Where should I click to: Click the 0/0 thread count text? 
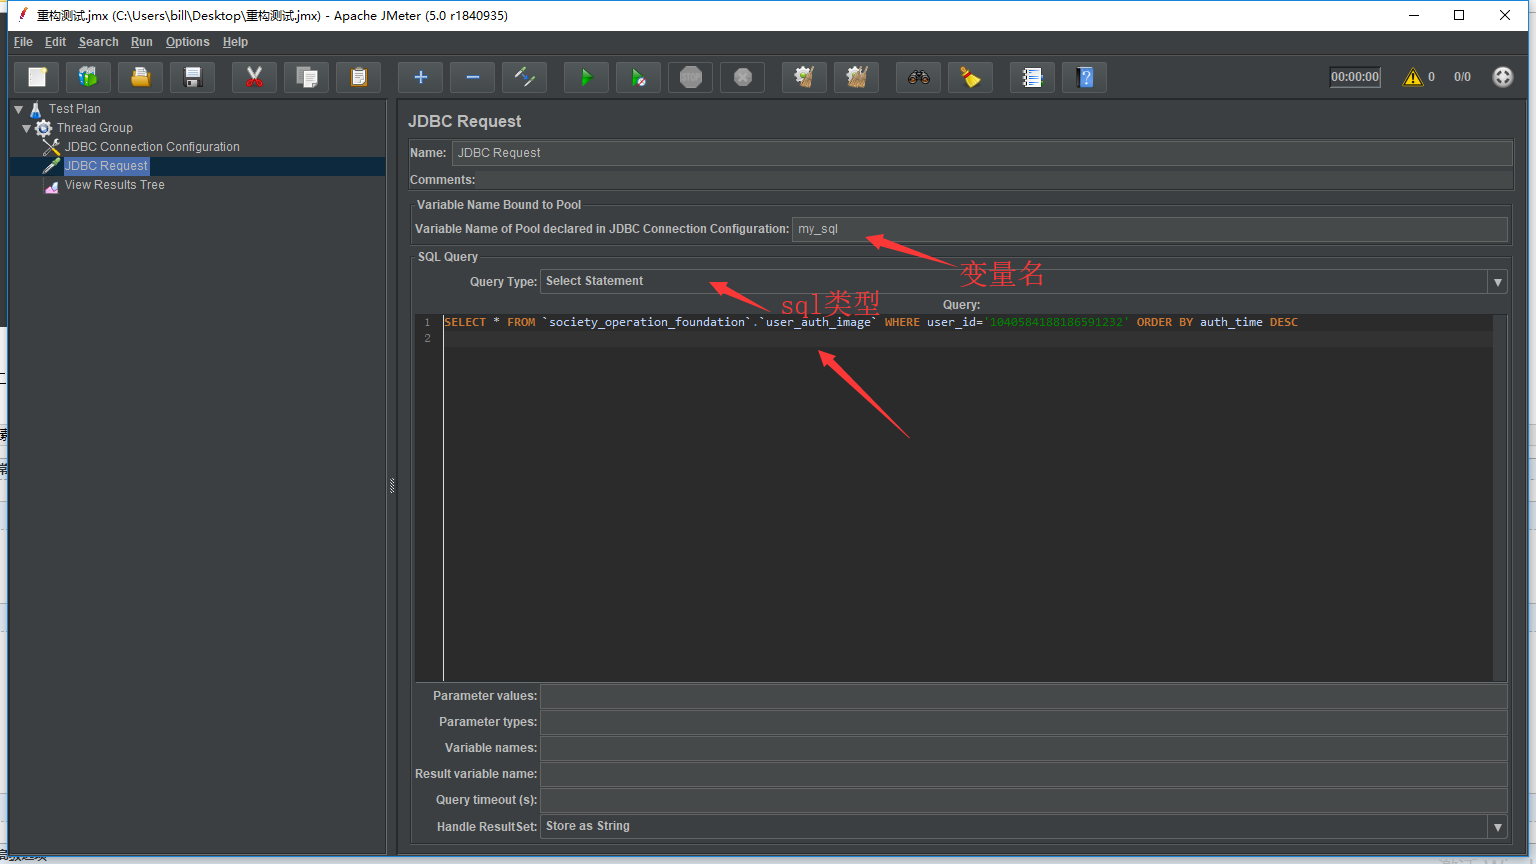[x=1462, y=77]
